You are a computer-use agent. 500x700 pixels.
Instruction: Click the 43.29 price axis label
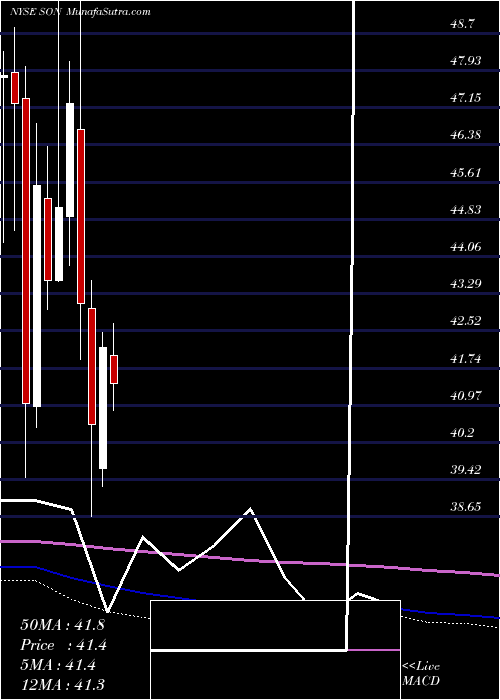click(466, 283)
